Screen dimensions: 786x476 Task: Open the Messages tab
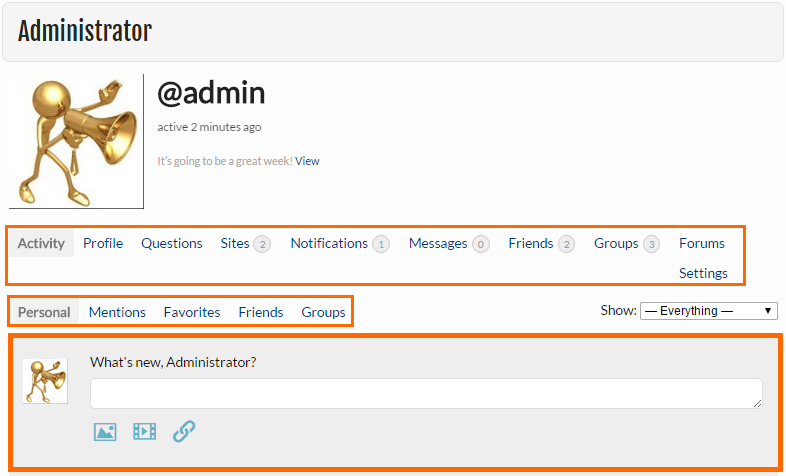449,244
